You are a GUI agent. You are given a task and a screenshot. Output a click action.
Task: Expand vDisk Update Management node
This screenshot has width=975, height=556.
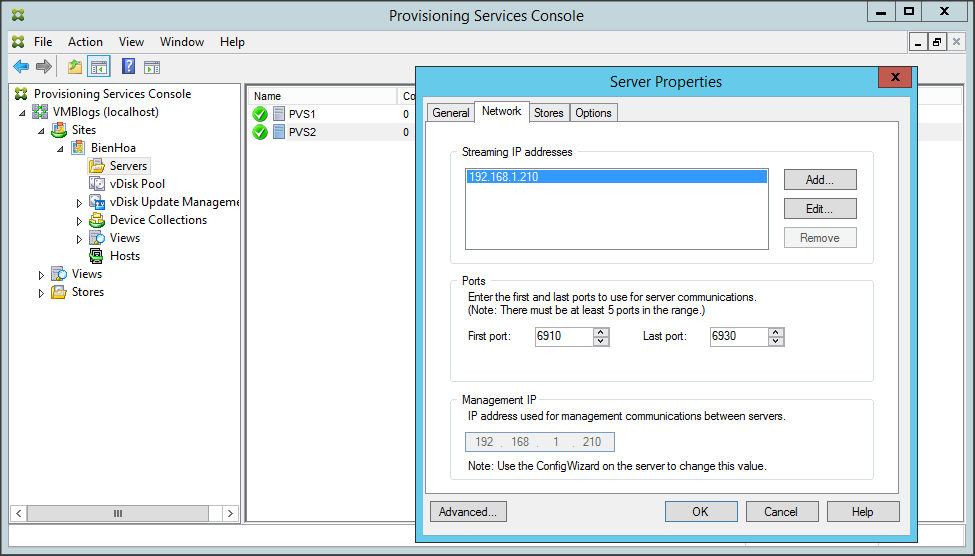pyautogui.click(x=79, y=203)
